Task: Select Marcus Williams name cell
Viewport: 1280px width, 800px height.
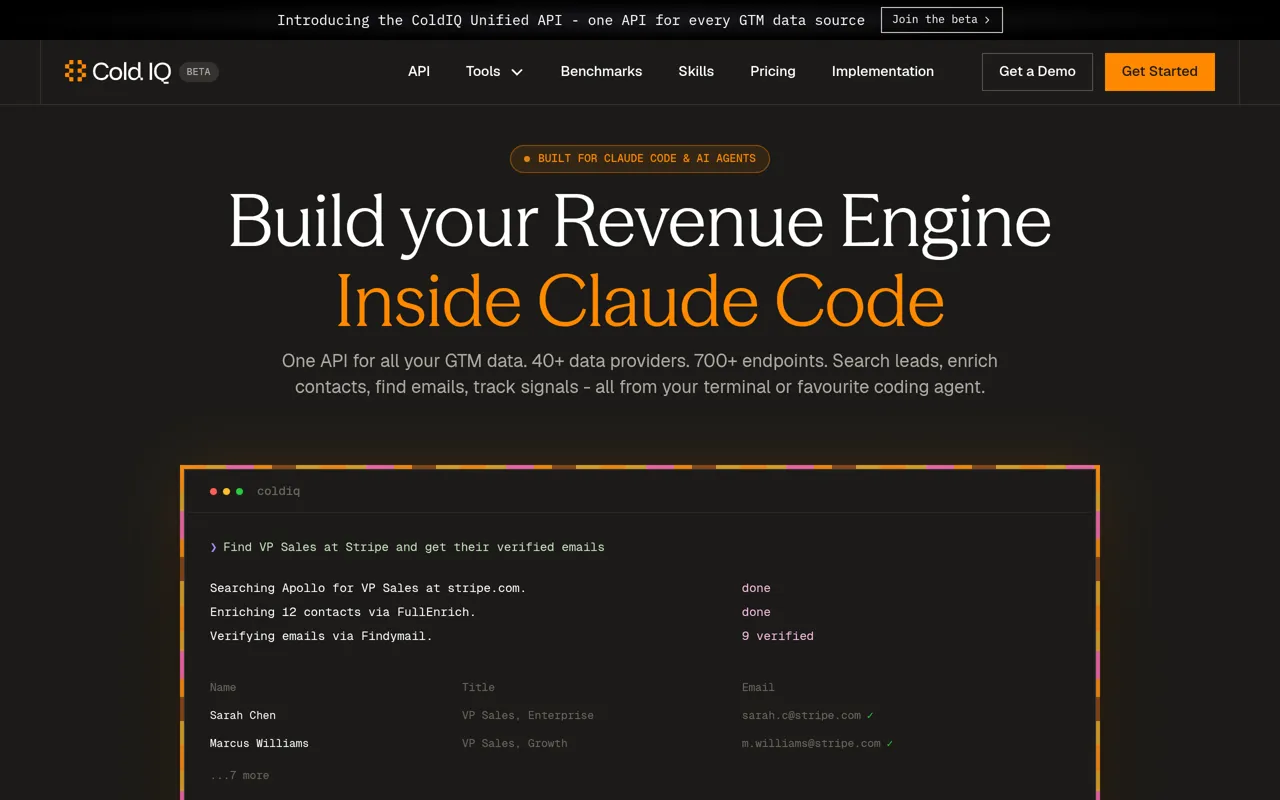Action: [259, 743]
